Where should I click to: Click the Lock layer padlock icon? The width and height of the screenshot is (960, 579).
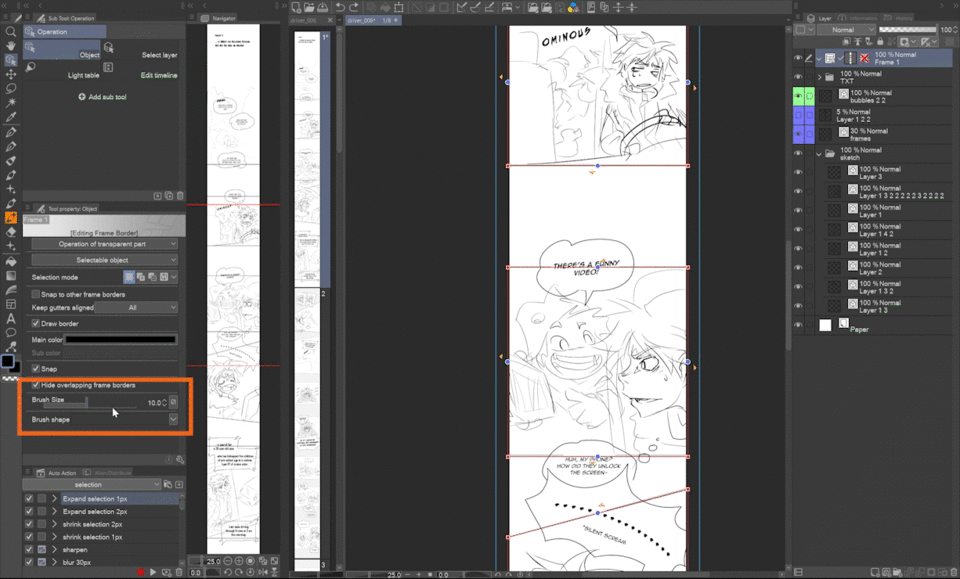pos(880,42)
